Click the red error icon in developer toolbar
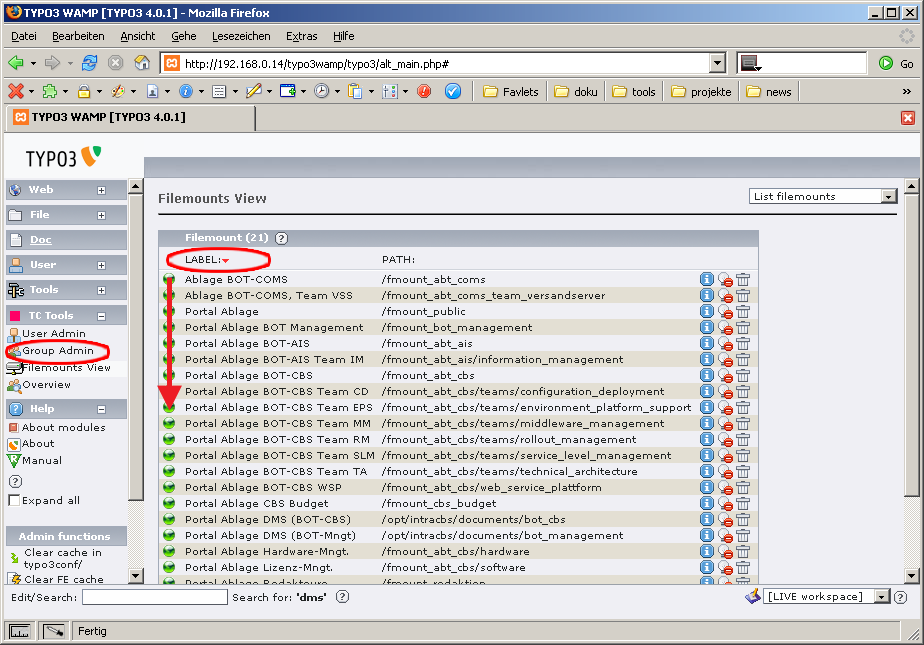This screenshot has width=924, height=645. [424, 91]
